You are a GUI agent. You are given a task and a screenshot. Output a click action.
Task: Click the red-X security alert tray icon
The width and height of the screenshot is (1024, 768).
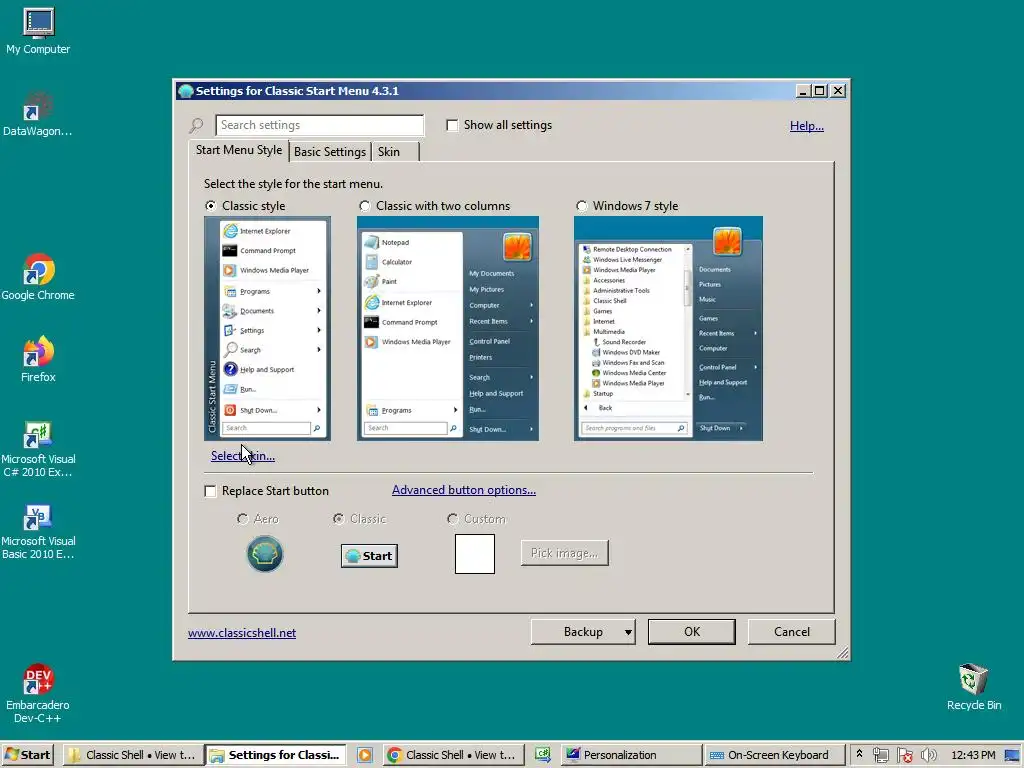click(904, 756)
